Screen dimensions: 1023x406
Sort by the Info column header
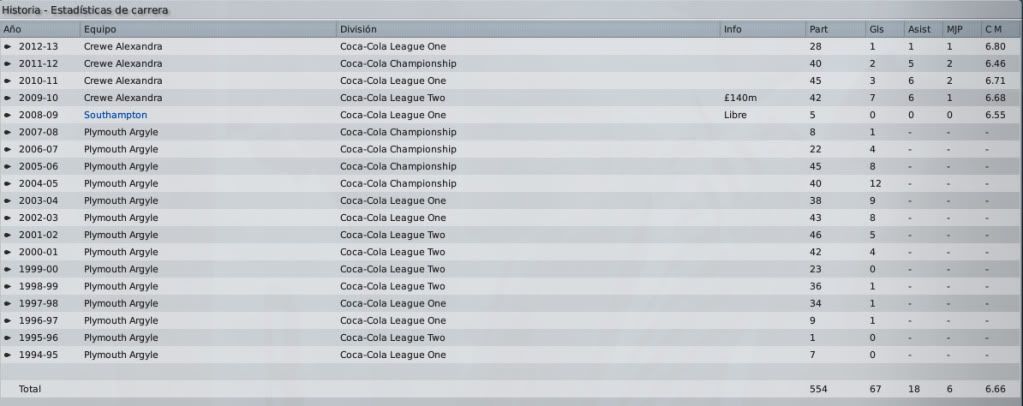pyautogui.click(x=763, y=29)
